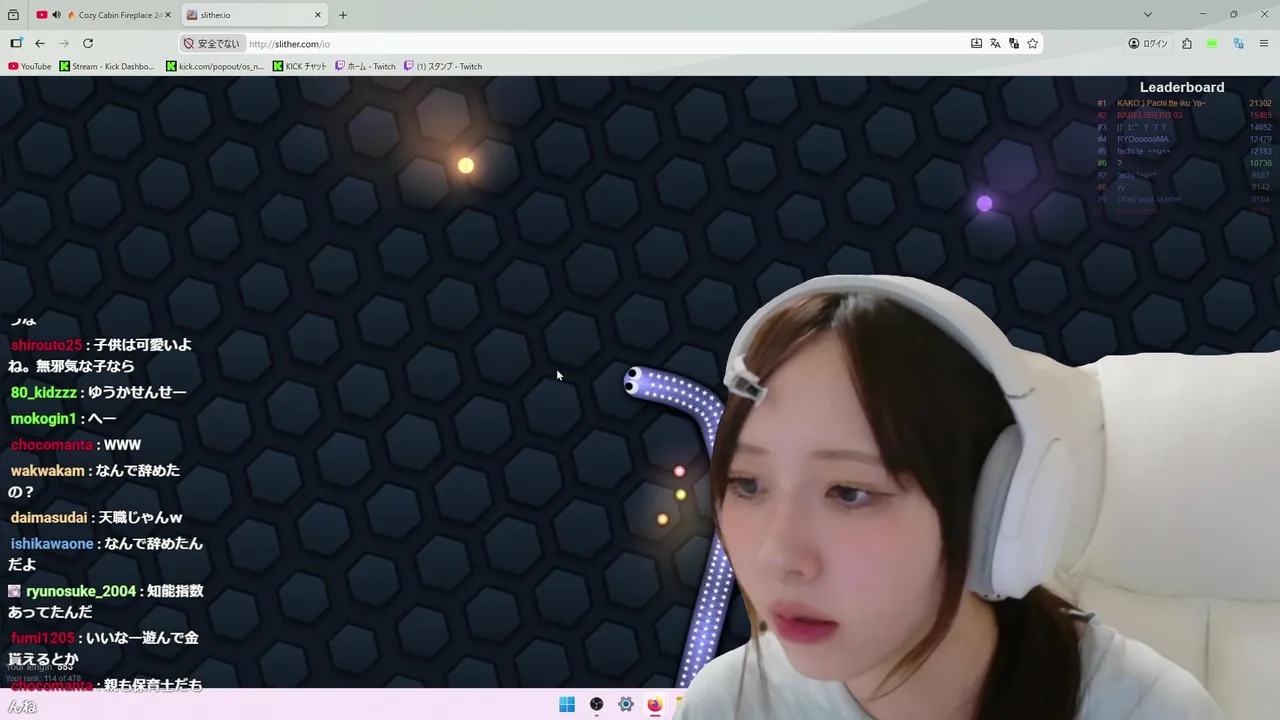Click chat username fumi1205
The height and width of the screenshot is (720, 1280).
[43, 638]
